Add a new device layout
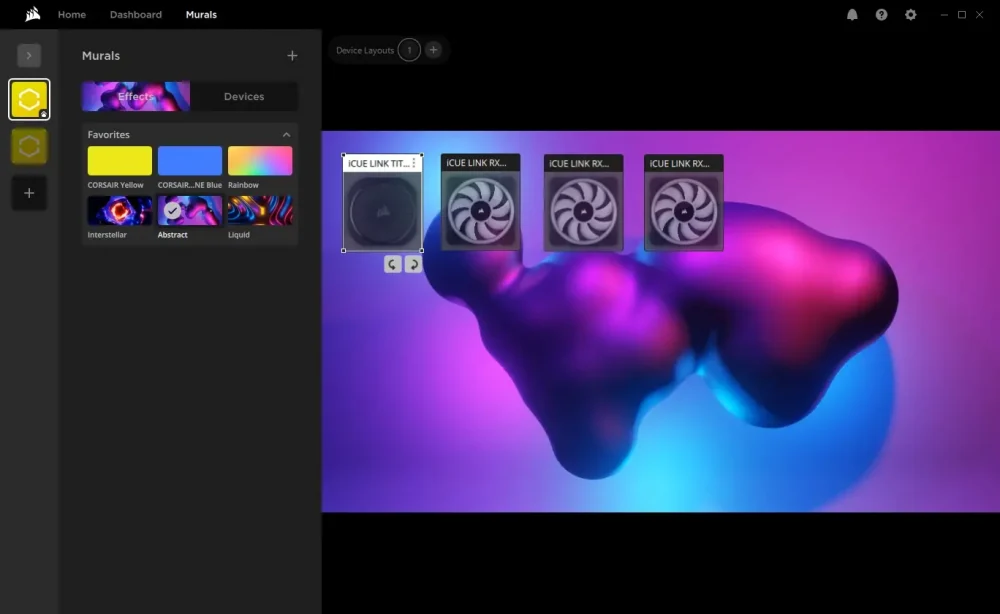Screen dimensions: 1000x614 pyautogui.click(x=433, y=50)
